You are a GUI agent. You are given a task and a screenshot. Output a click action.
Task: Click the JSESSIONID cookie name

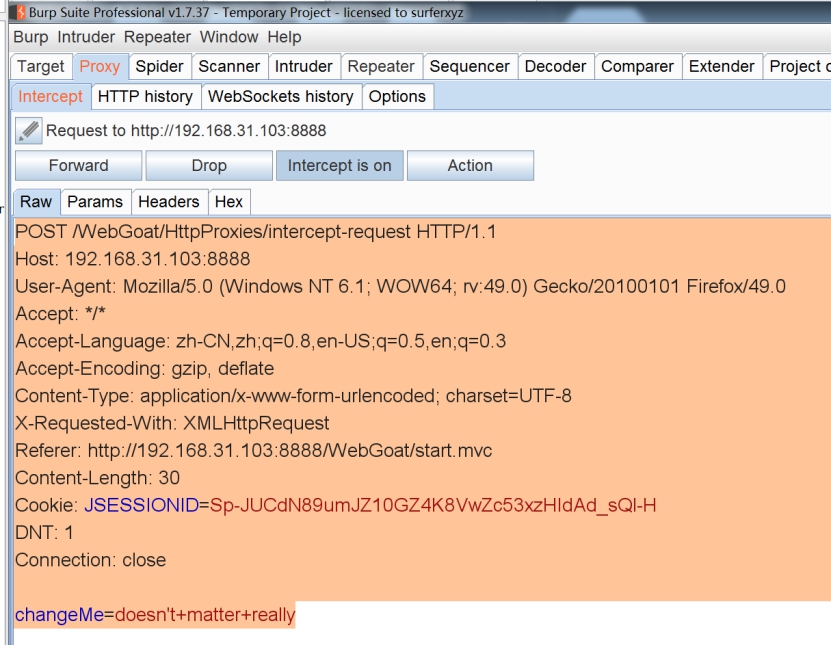pos(142,506)
